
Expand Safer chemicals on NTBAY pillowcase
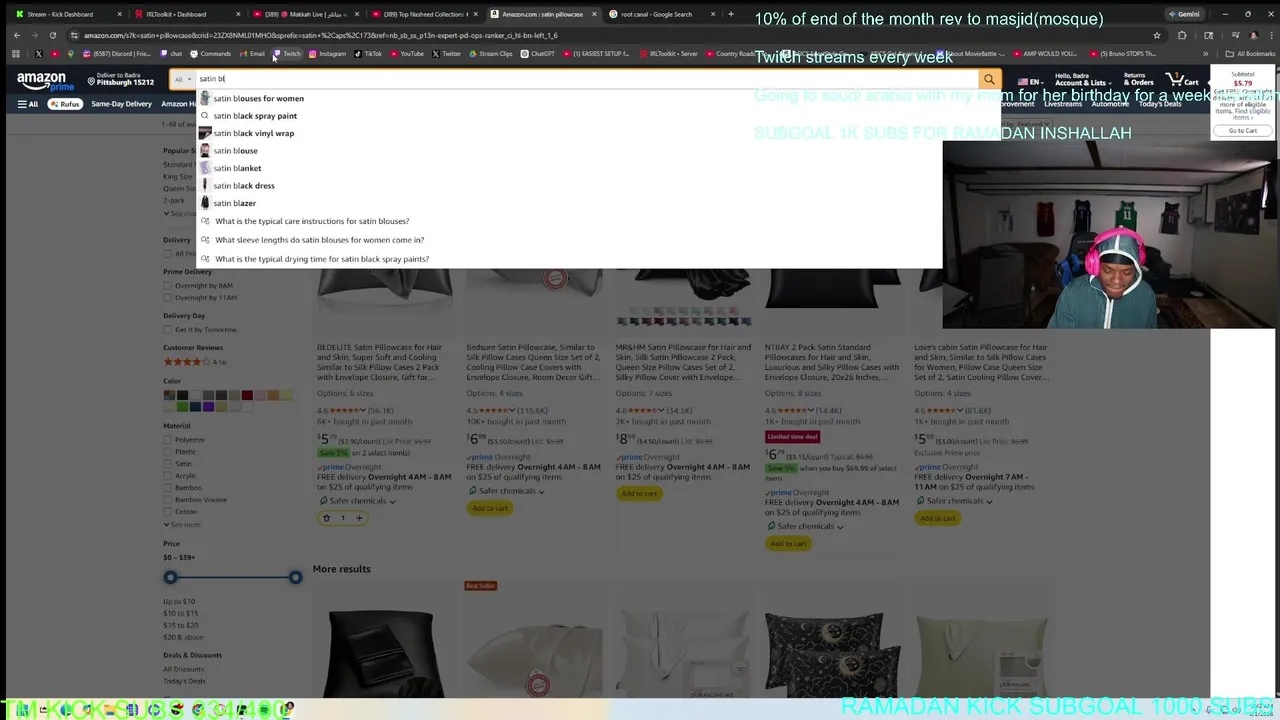point(804,526)
